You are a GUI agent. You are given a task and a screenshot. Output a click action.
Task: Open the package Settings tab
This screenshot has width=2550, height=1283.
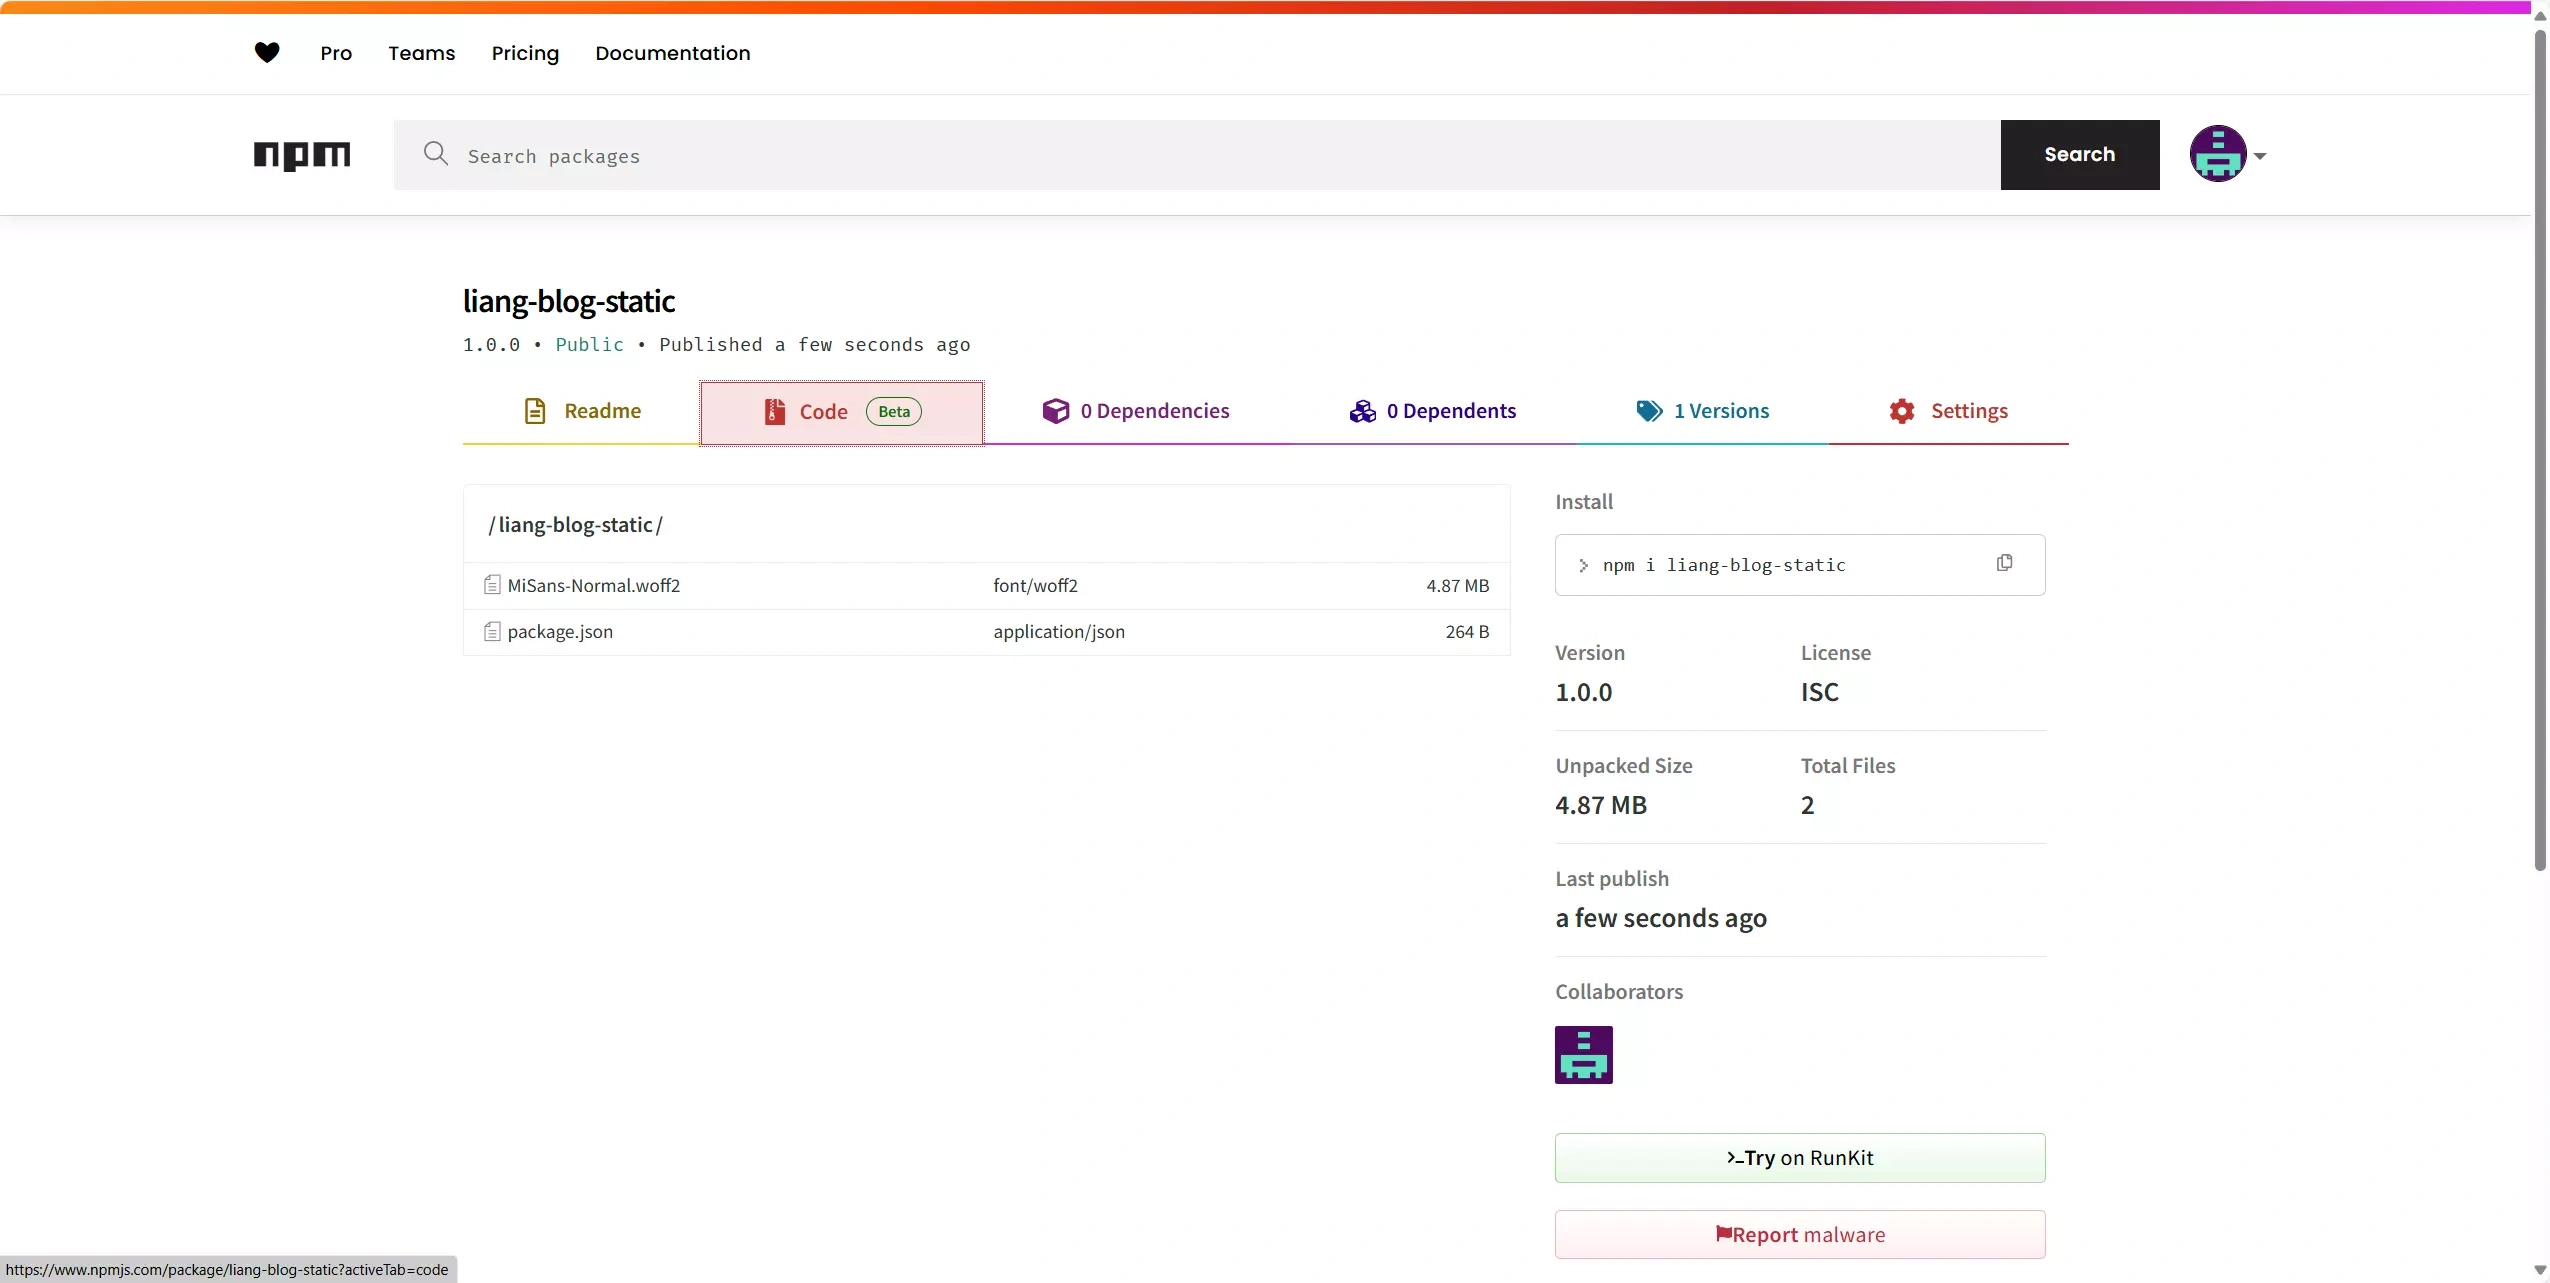pyautogui.click(x=1948, y=411)
